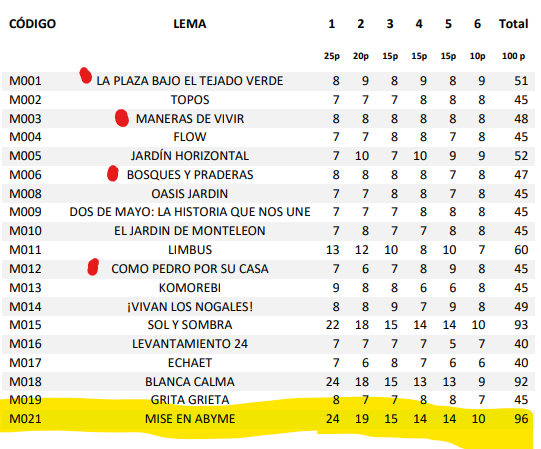Select the GRITA GRIETA entry
Viewport: 541px width, 449px height.
tap(190, 400)
